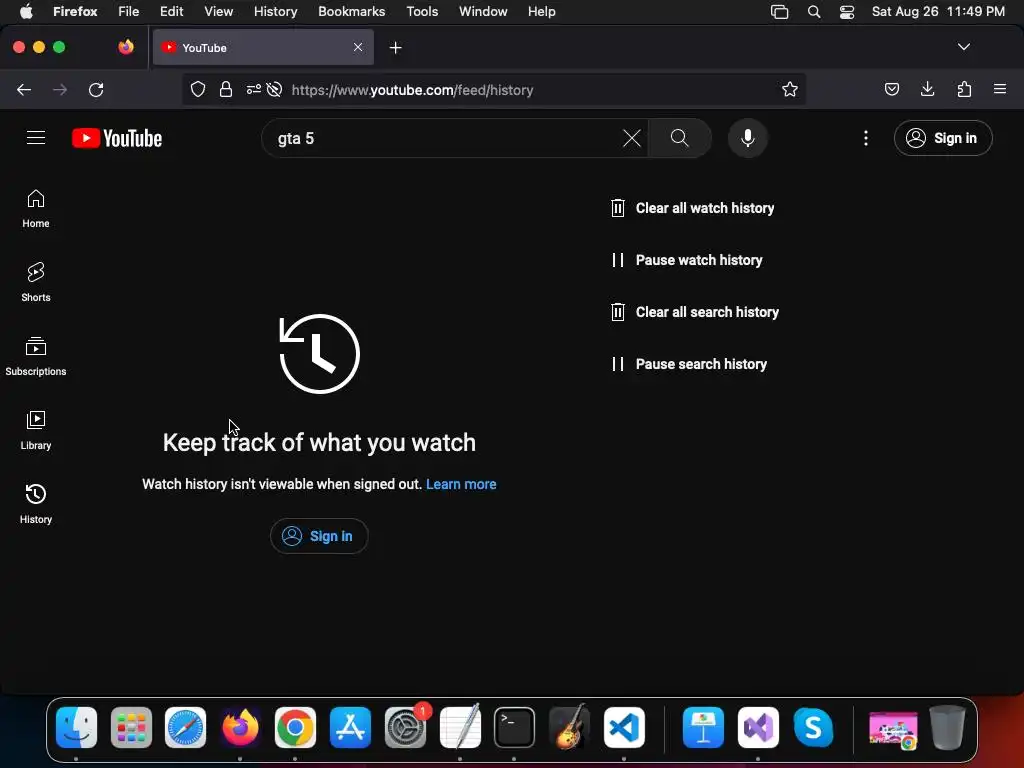
Task: Click the Firefox forward arrow
Action: pos(60,89)
